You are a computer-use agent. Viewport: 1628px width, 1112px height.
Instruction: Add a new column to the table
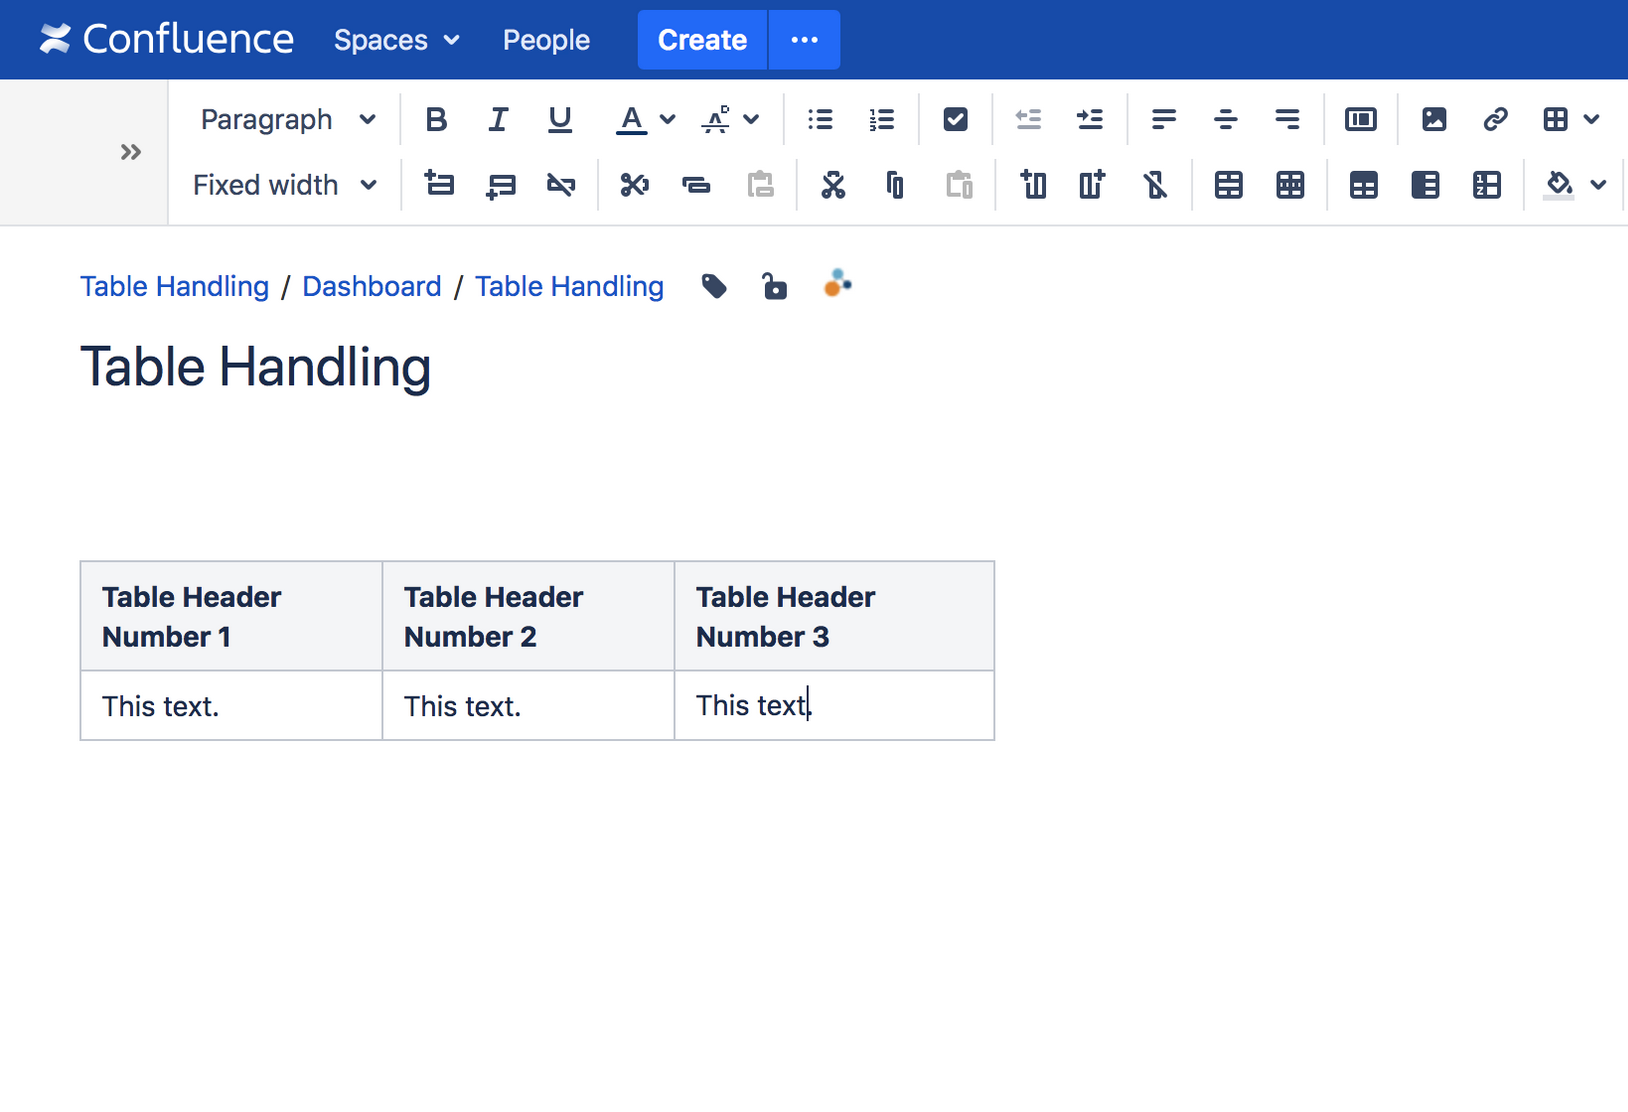coord(1092,184)
